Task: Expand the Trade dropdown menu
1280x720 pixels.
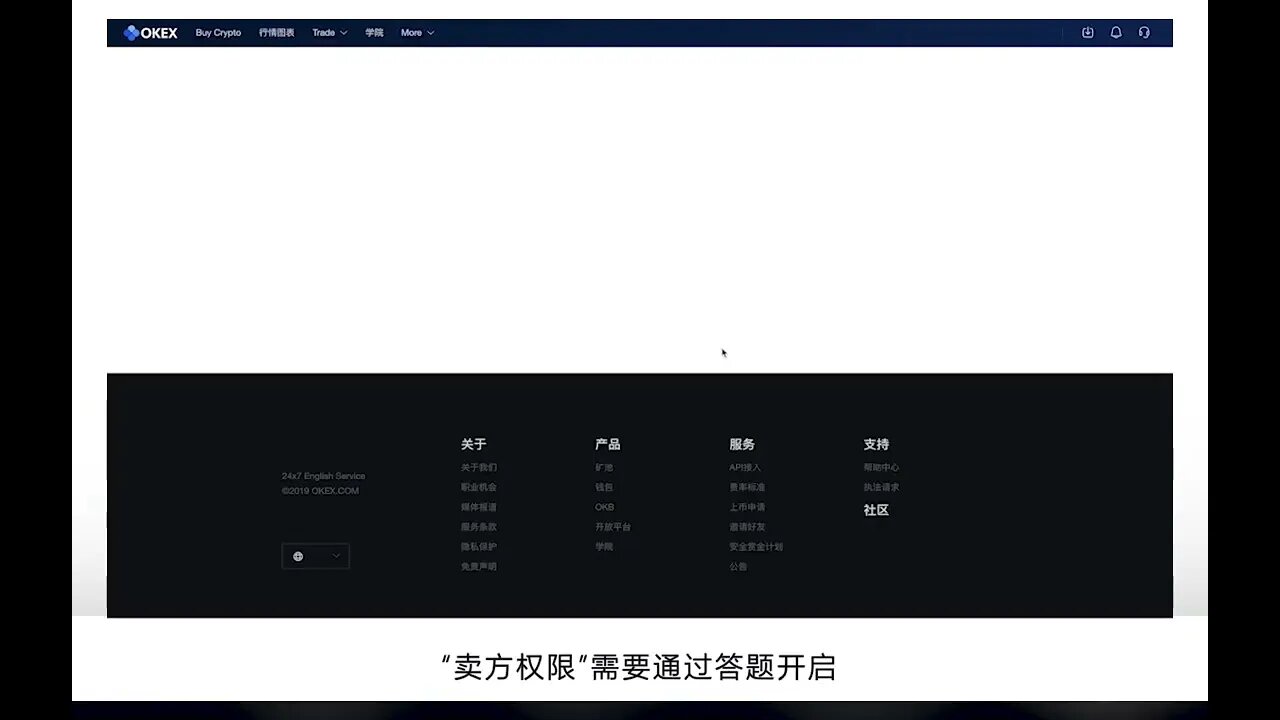Action: (x=330, y=33)
